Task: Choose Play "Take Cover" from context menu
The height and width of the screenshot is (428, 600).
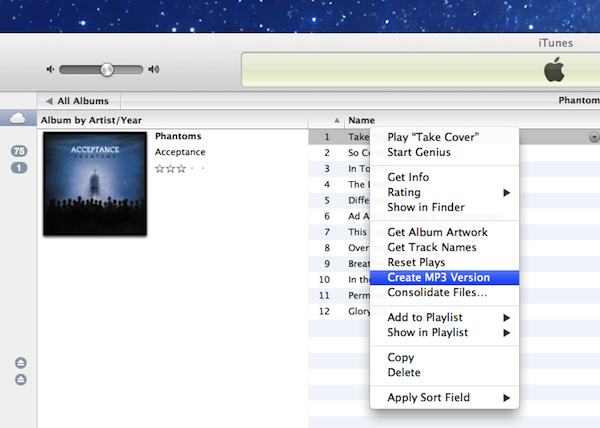Action: pos(444,137)
